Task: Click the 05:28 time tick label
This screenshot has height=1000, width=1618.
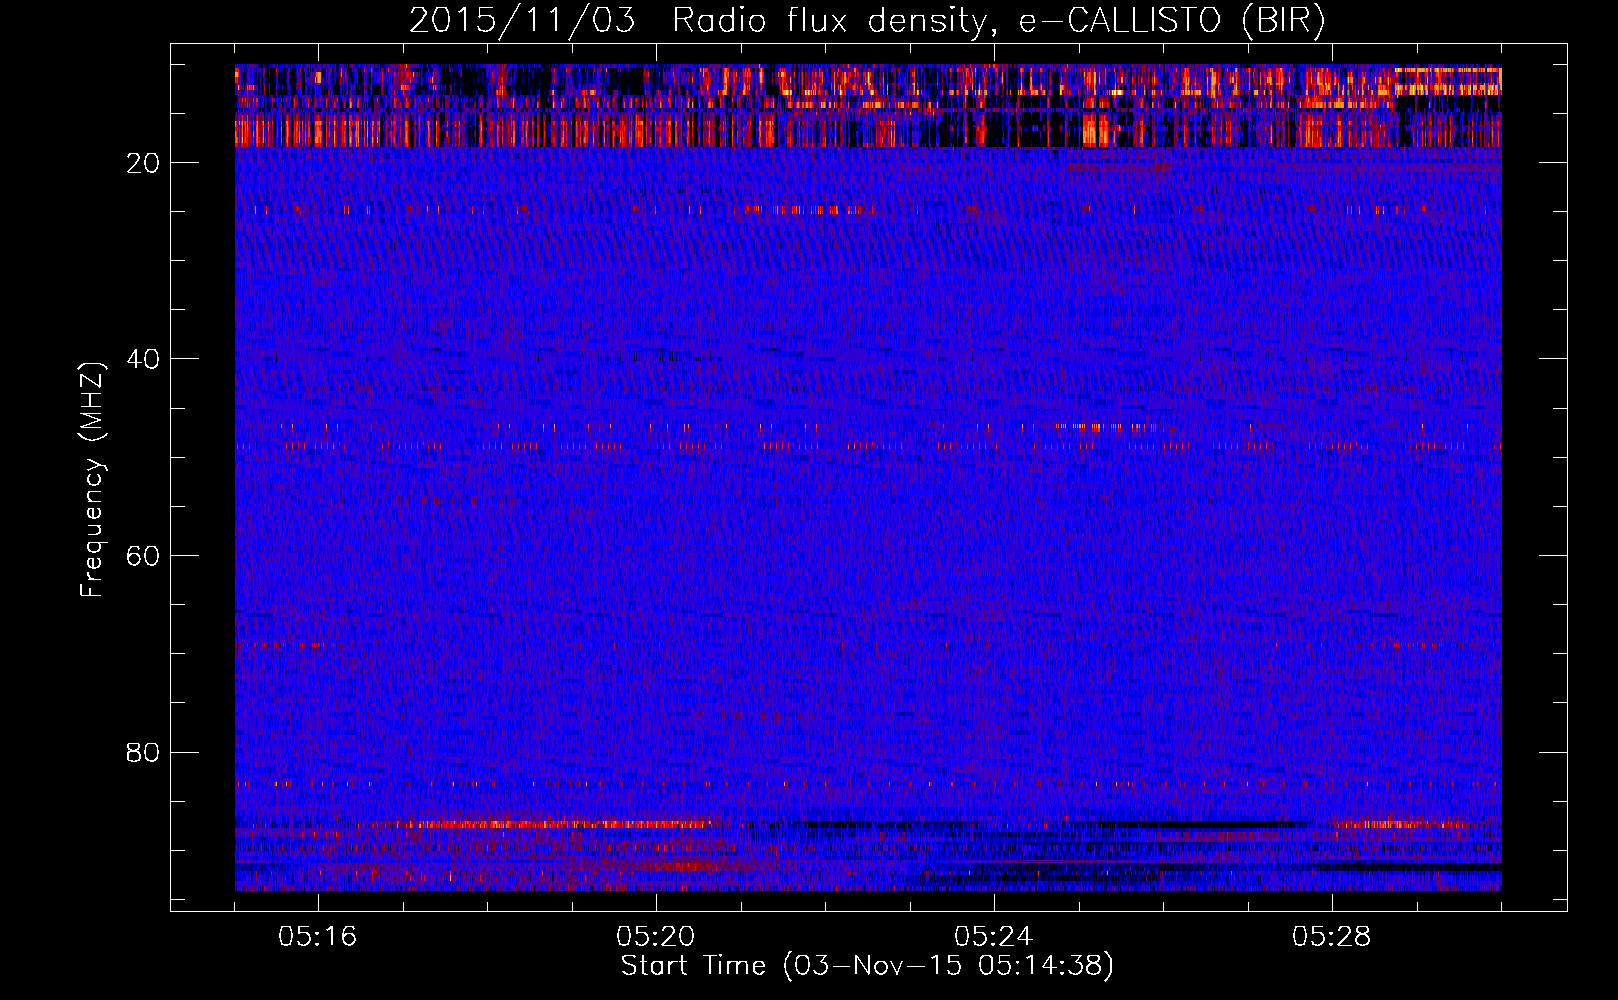Action: [x=1332, y=937]
